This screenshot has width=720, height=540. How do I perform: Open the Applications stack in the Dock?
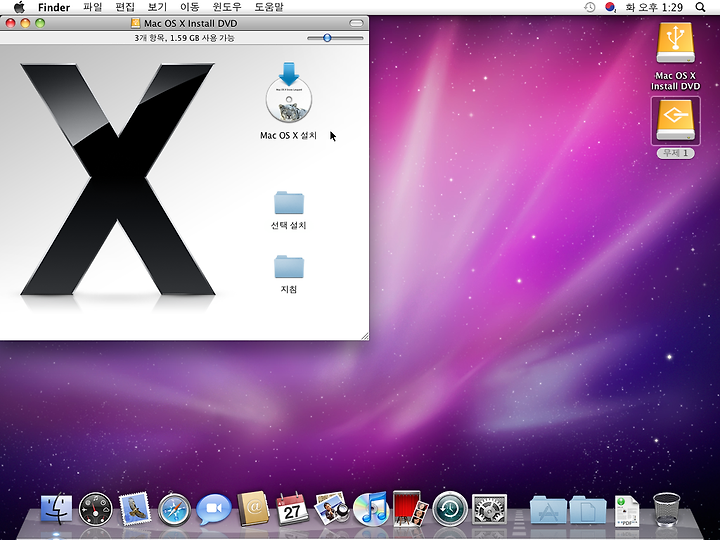tap(548, 509)
